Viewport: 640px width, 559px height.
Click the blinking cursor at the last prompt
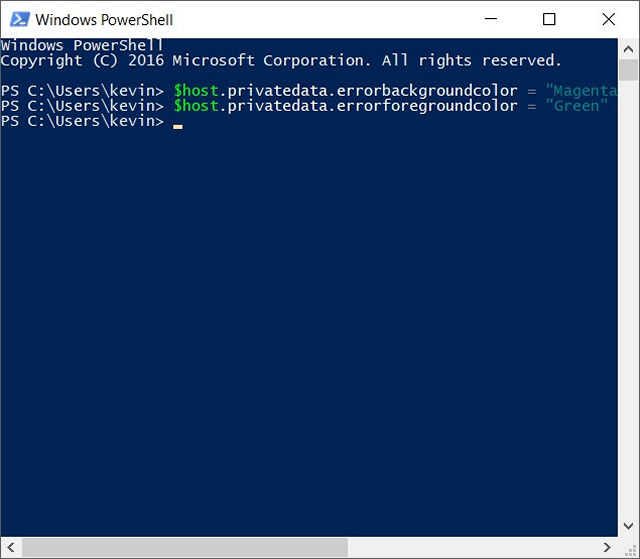[178, 126]
